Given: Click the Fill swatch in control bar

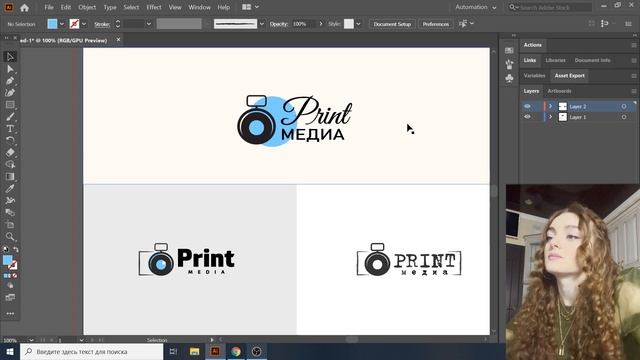Looking at the screenshot, I should coord(52,24).
